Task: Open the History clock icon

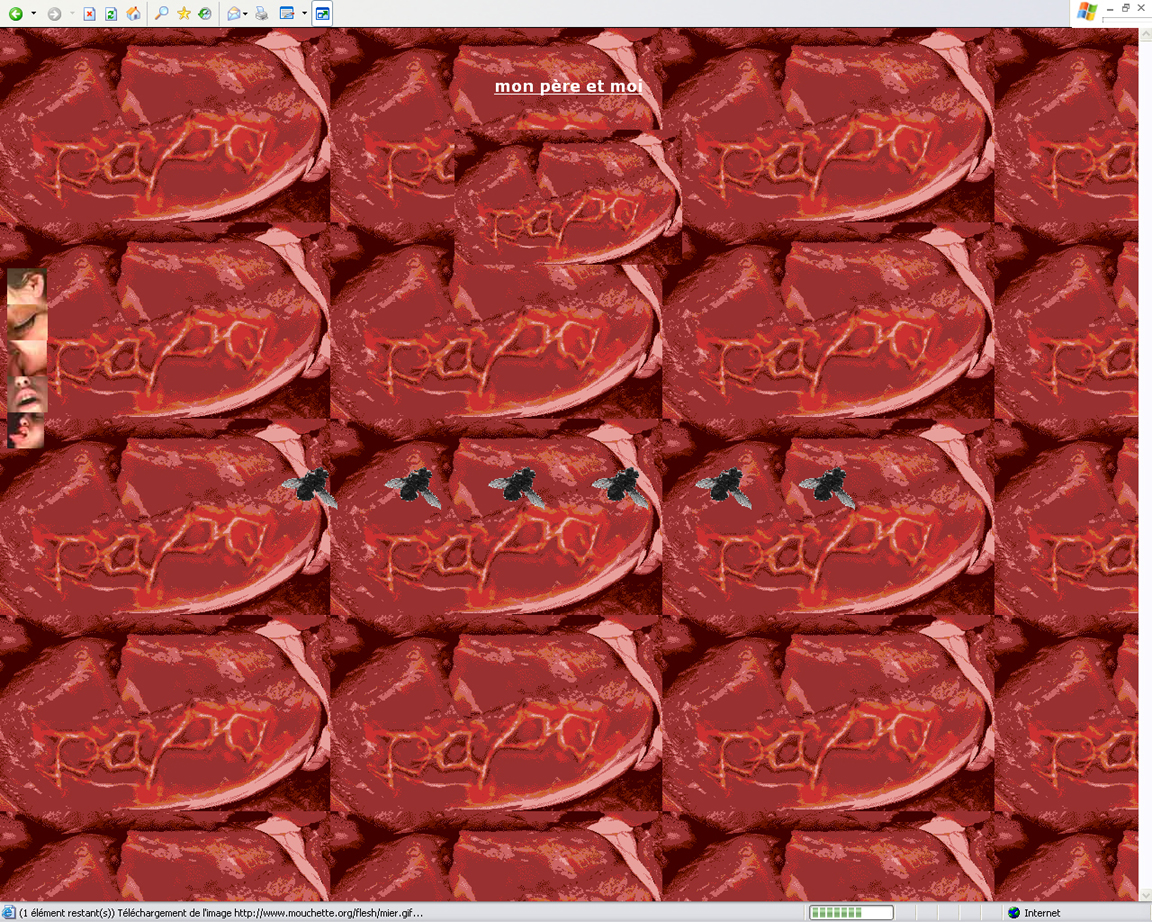Action: click(206, 13)
